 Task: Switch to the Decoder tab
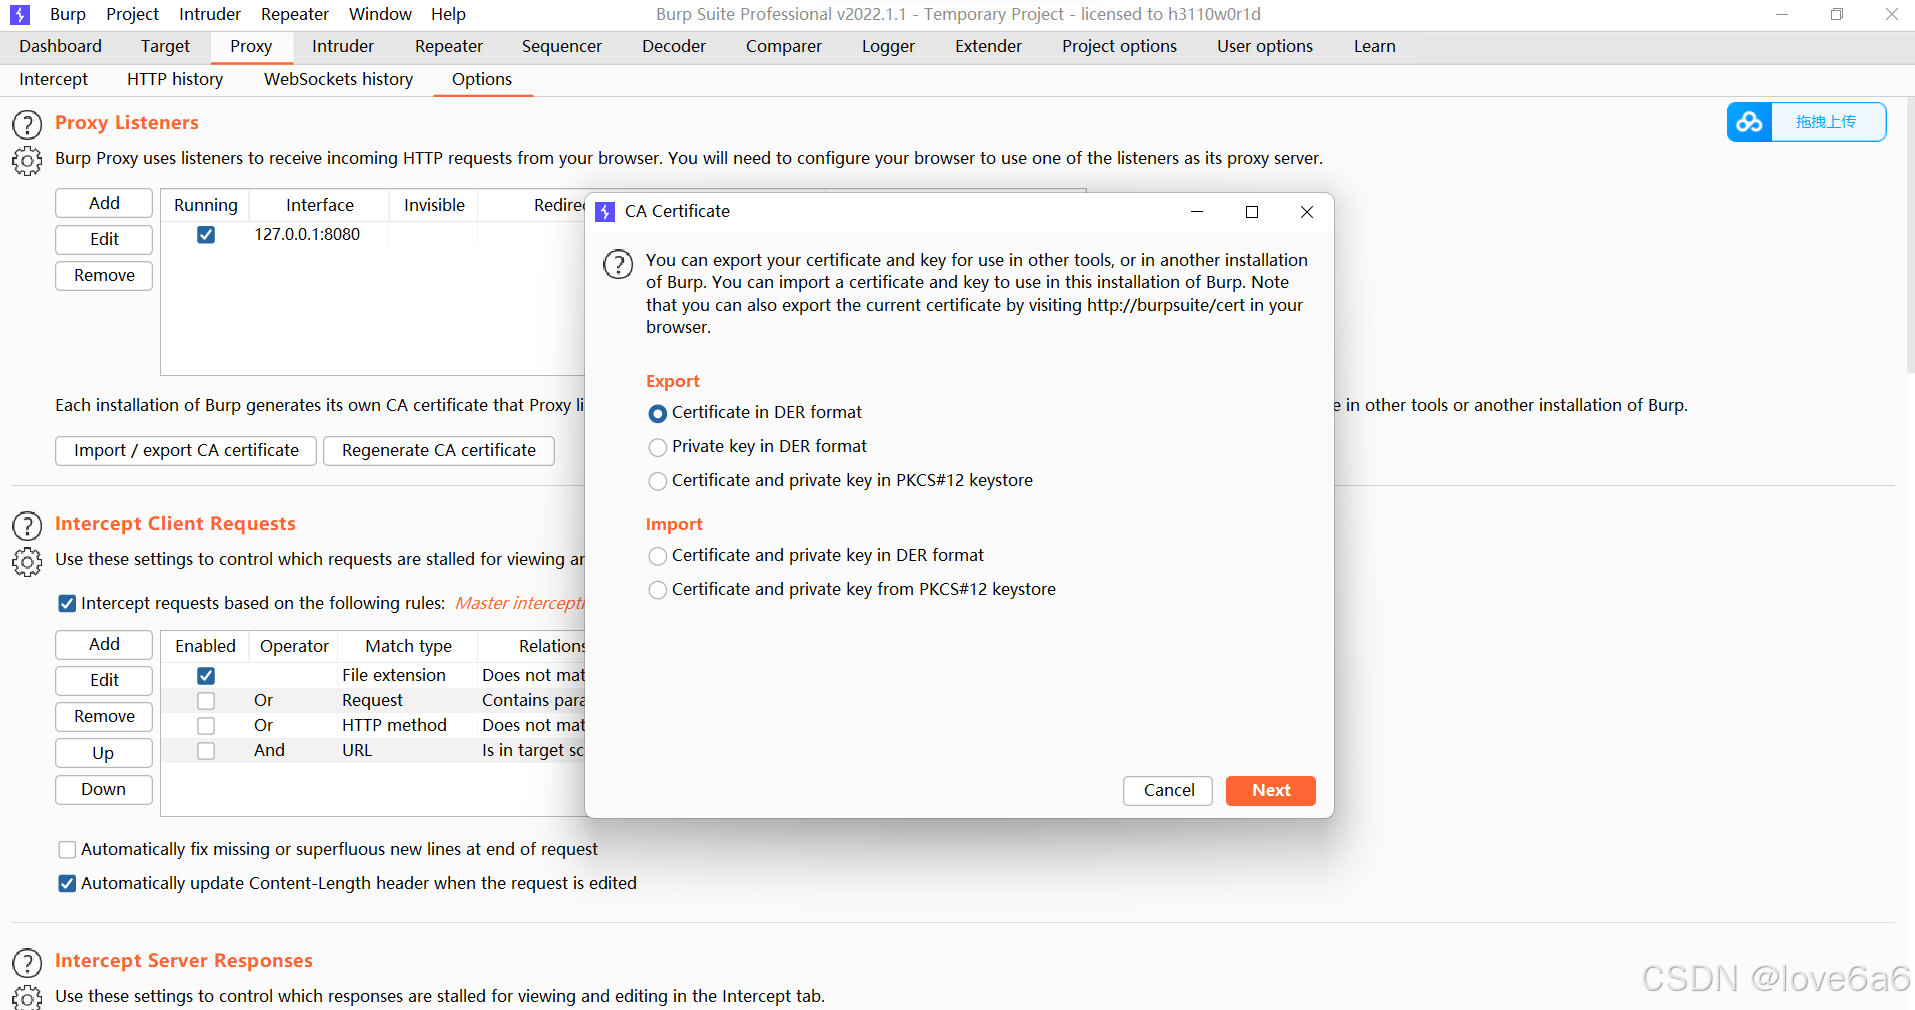tap(674, 46)
